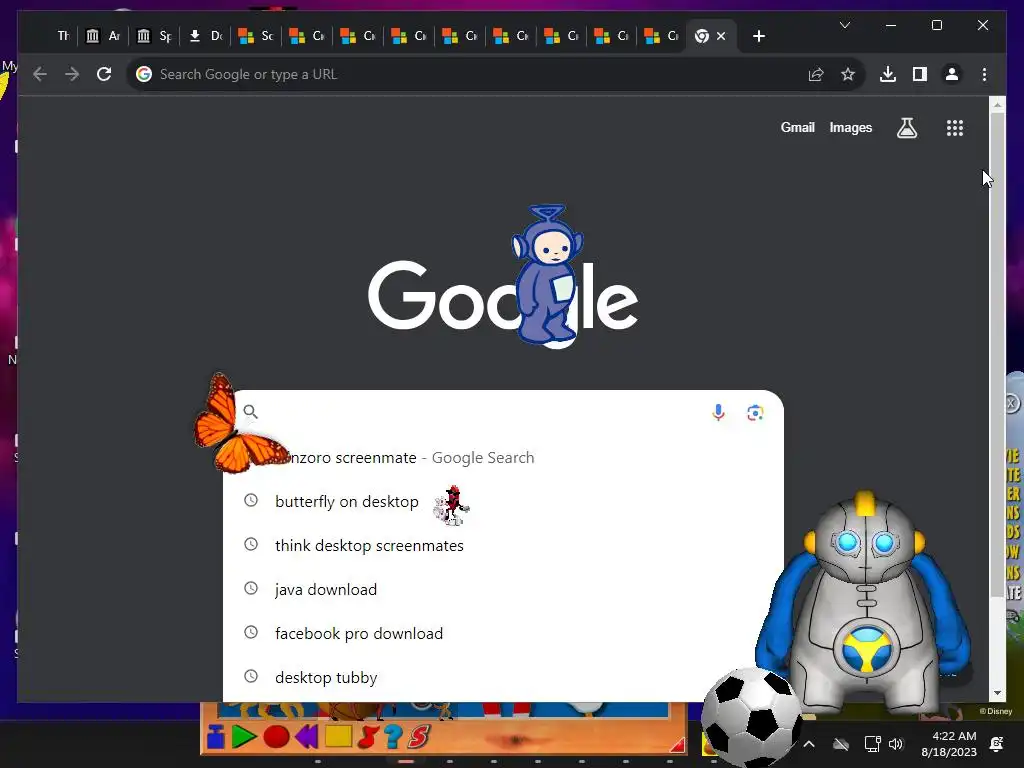Click the purple Tinky Winky screenmate
The height and width of the screenshot is (768, 1024).
click(546, 274)
